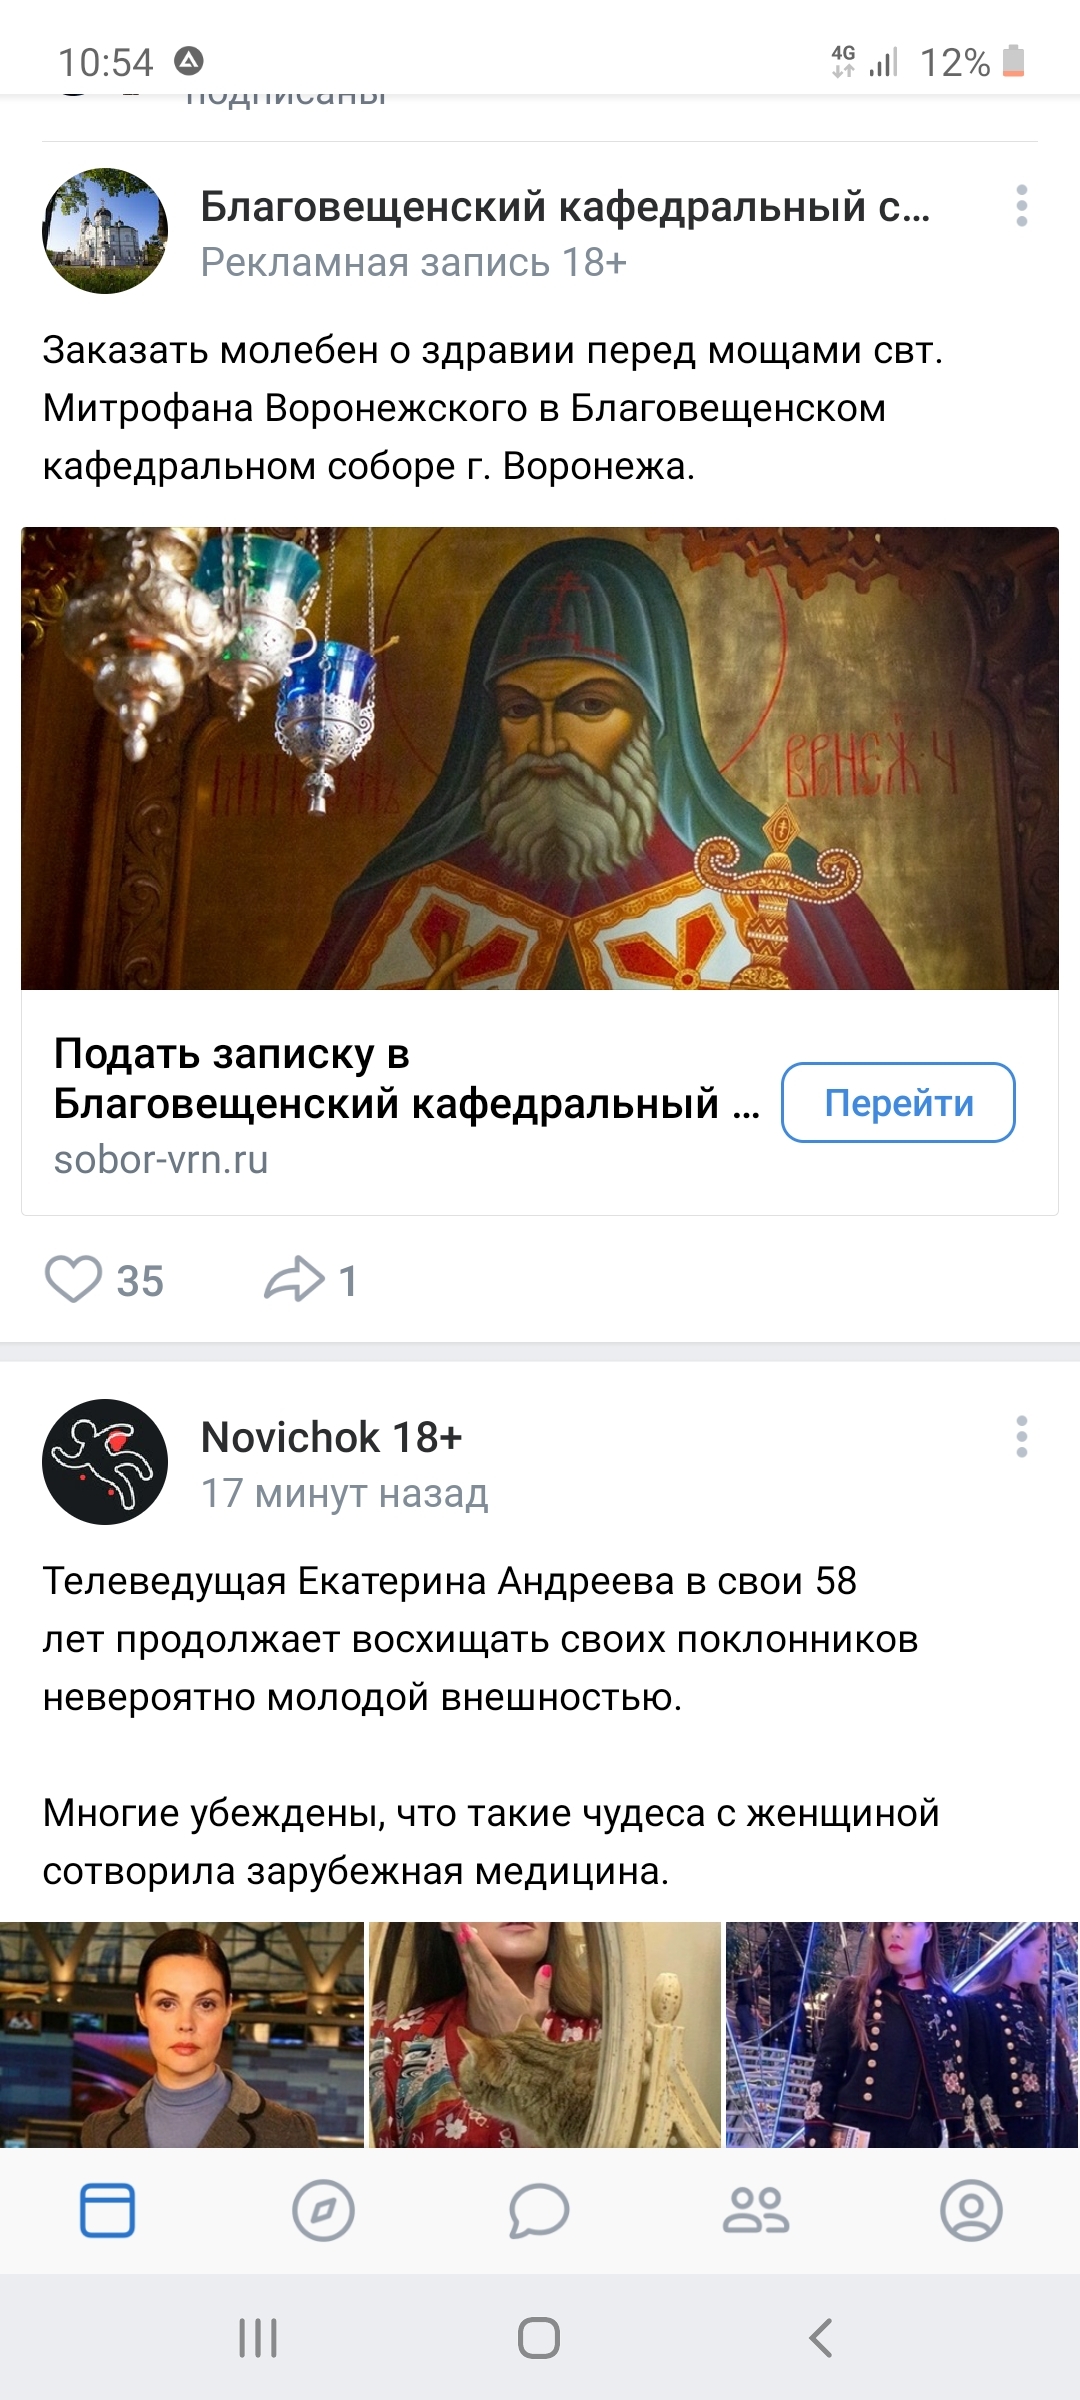
Task: Open the Discover compass tab
Action: [323, 2210]
